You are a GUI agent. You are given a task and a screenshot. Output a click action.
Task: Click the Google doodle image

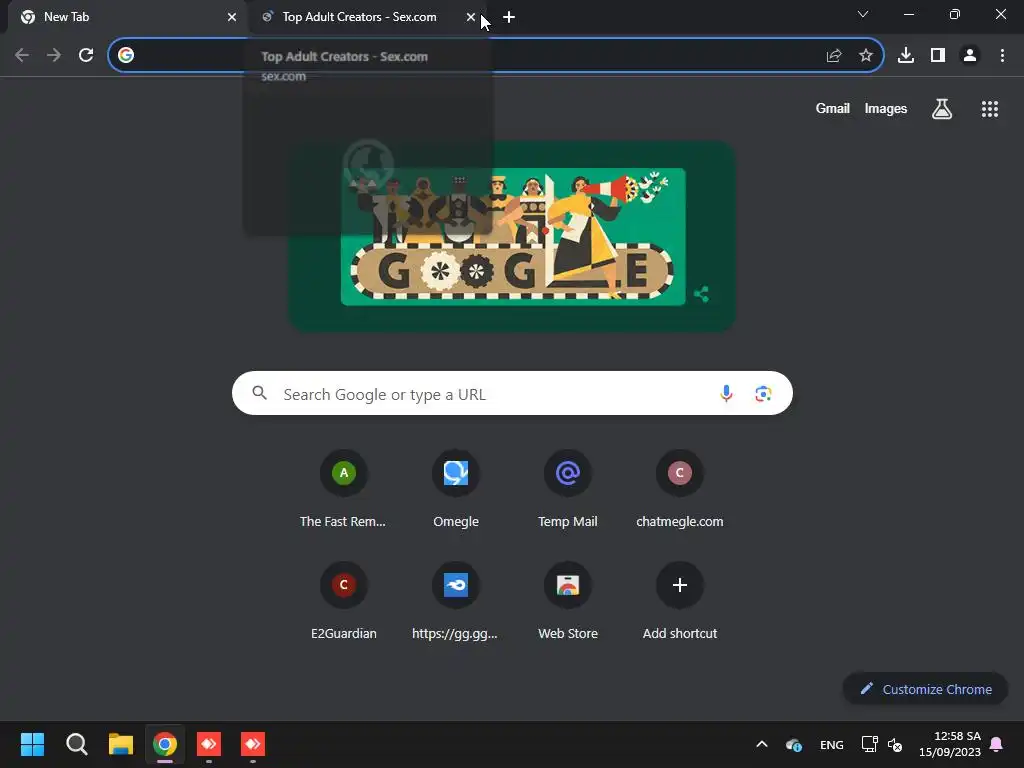pos(513,236)
